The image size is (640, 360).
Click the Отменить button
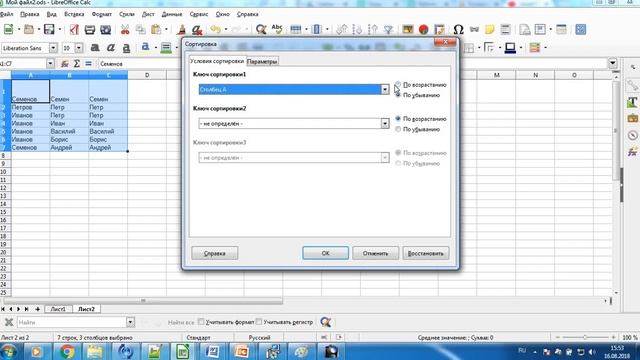coord(376,253)
